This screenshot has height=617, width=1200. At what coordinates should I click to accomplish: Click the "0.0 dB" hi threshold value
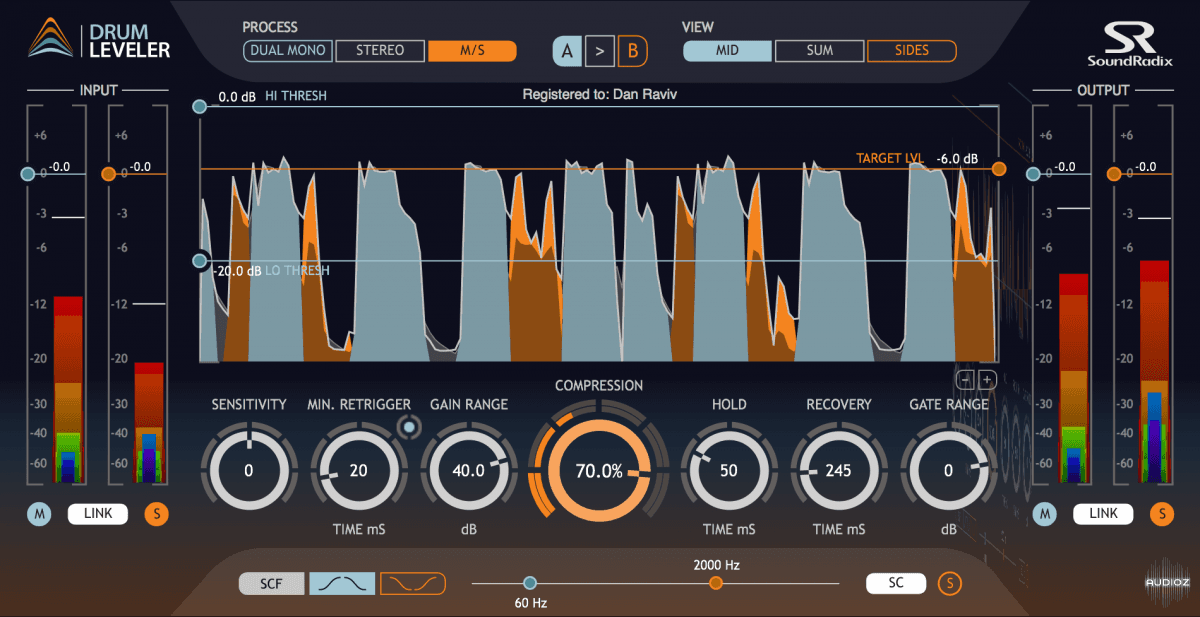click(x=237, y=97)
